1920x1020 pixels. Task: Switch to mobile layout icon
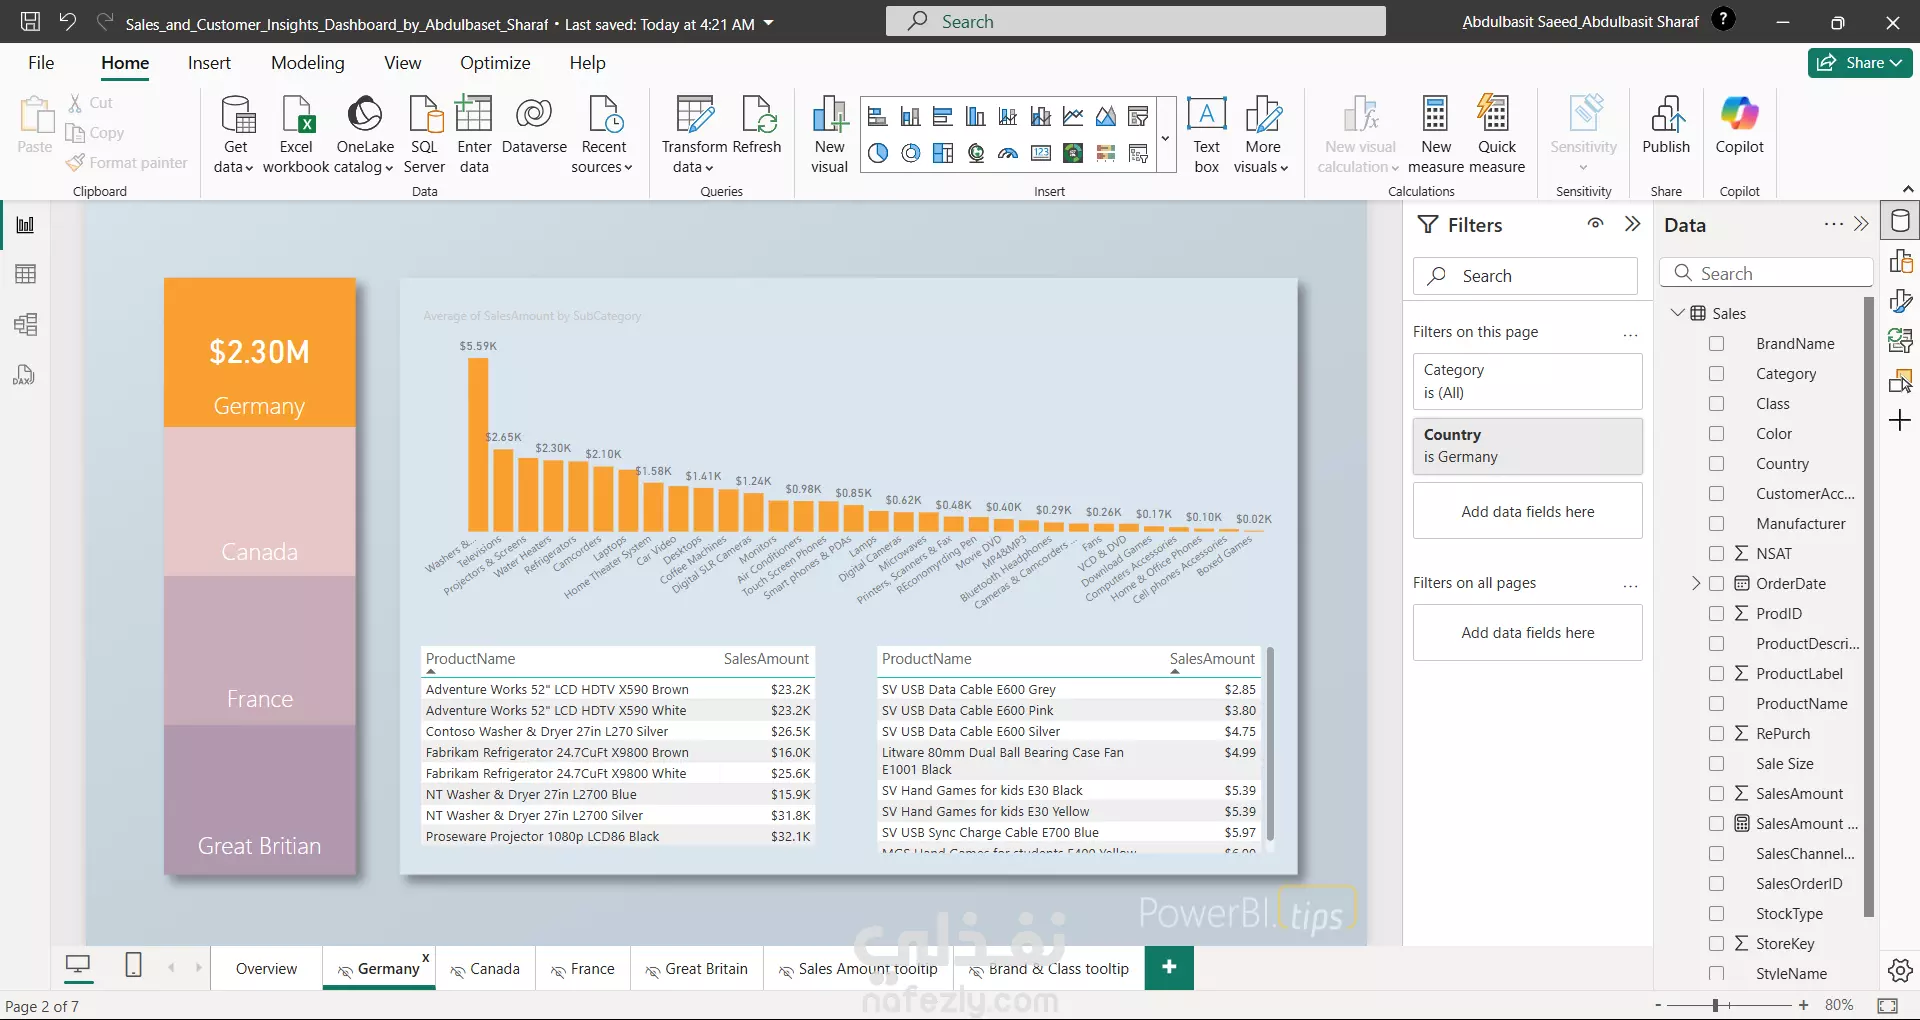(x=133, y=966)
